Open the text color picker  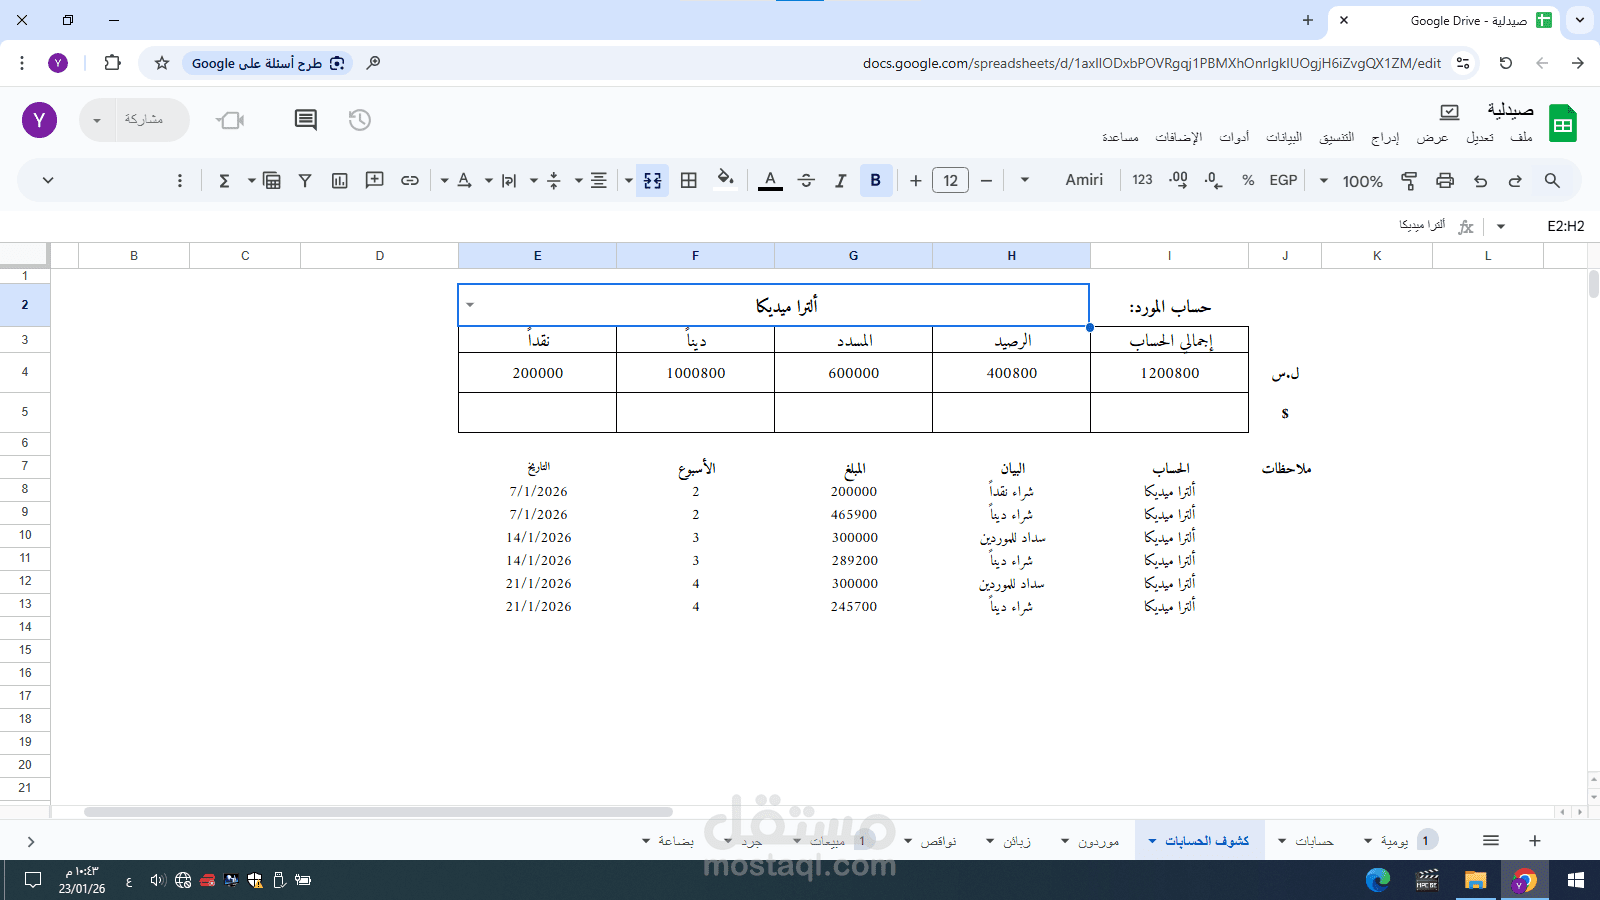[x=770, y=181]
